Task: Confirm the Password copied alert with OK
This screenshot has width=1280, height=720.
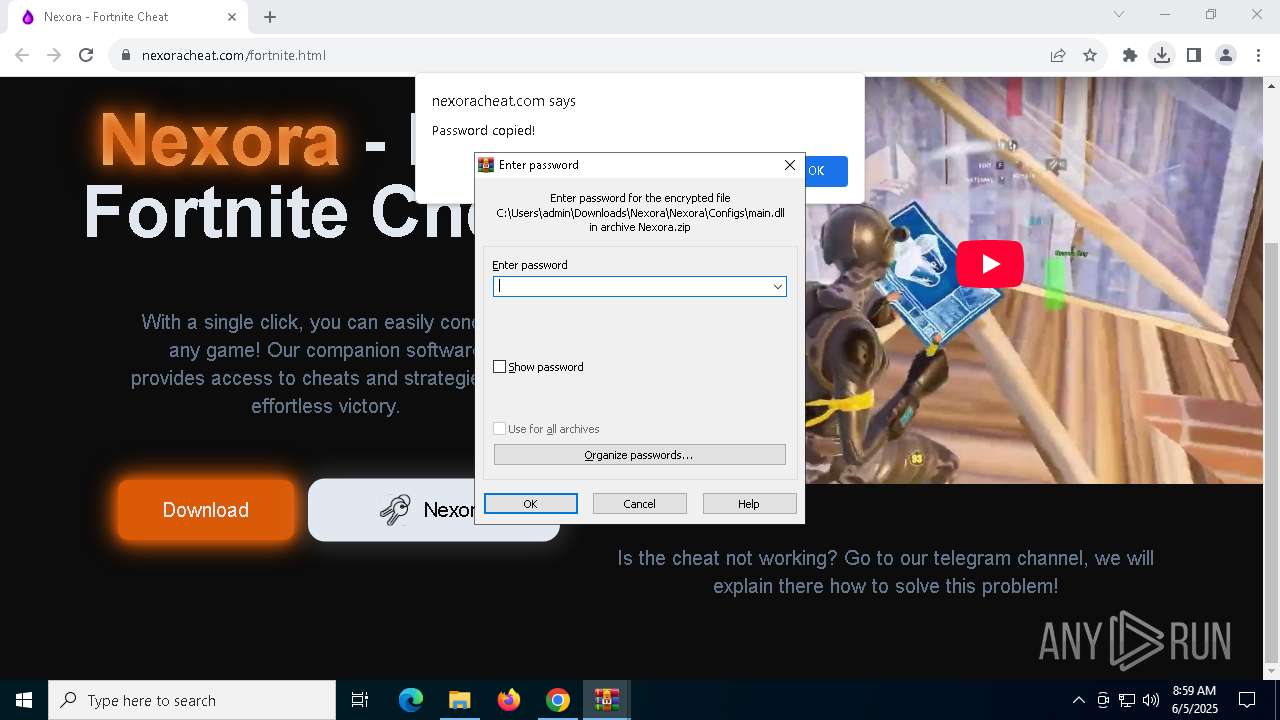Action: [x=826, y=171]
